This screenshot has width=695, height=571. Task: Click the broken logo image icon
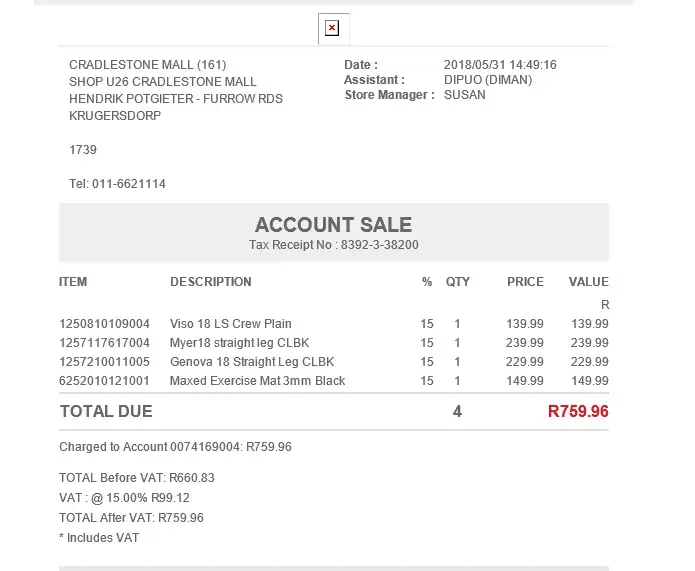pyautogui.click(x=332, y=28)
